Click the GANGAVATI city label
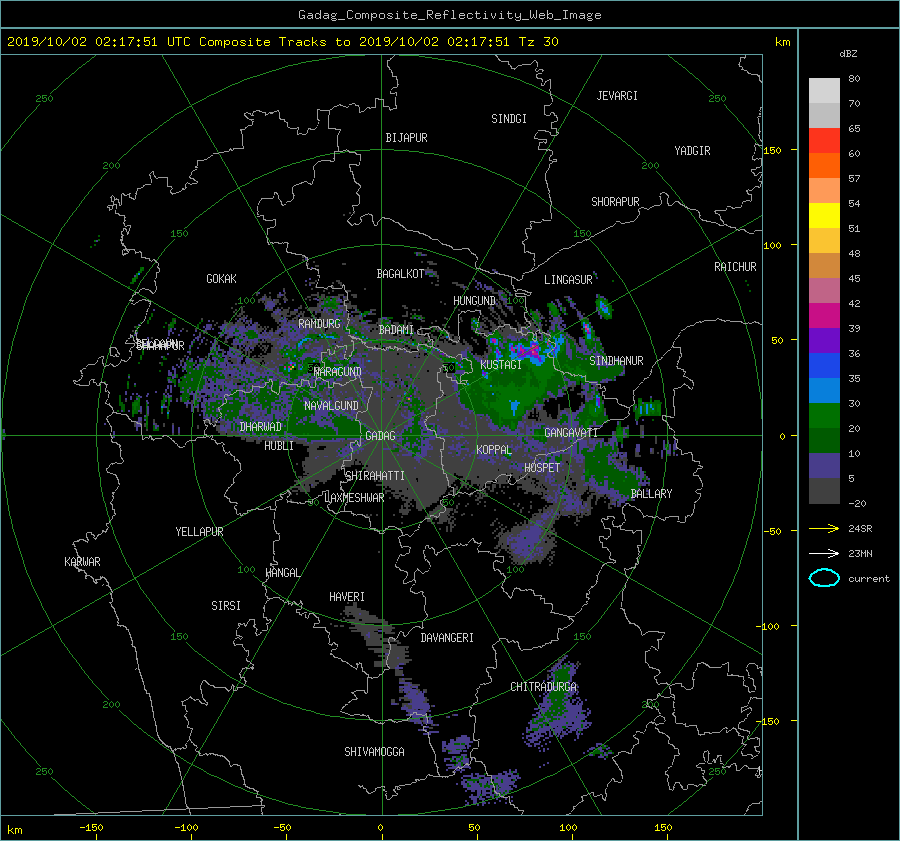 click(571, 433)
